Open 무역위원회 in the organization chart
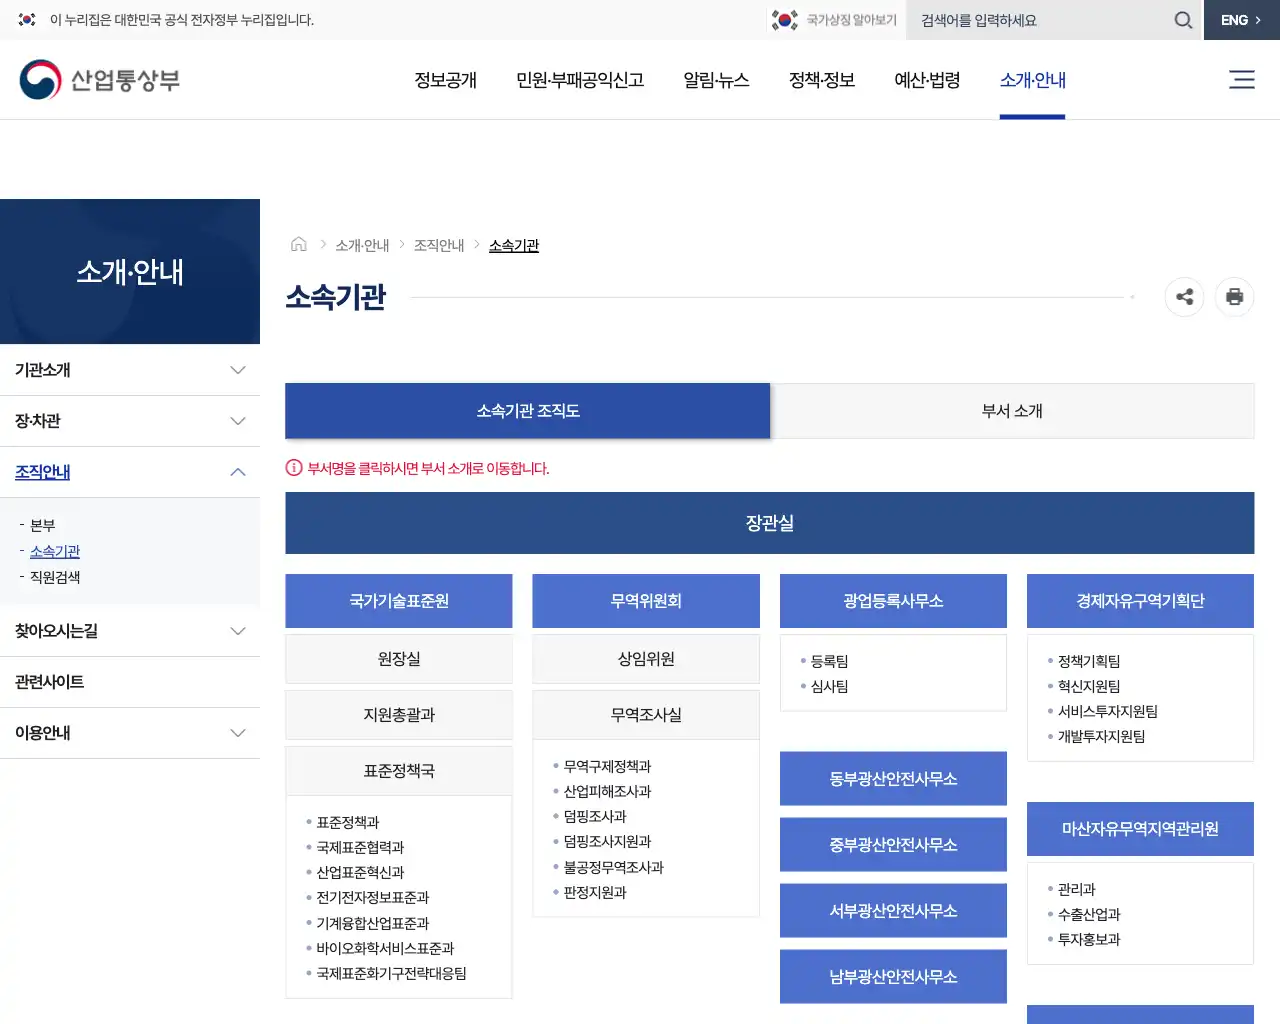1280x1024 pixels. click(645, 600)
